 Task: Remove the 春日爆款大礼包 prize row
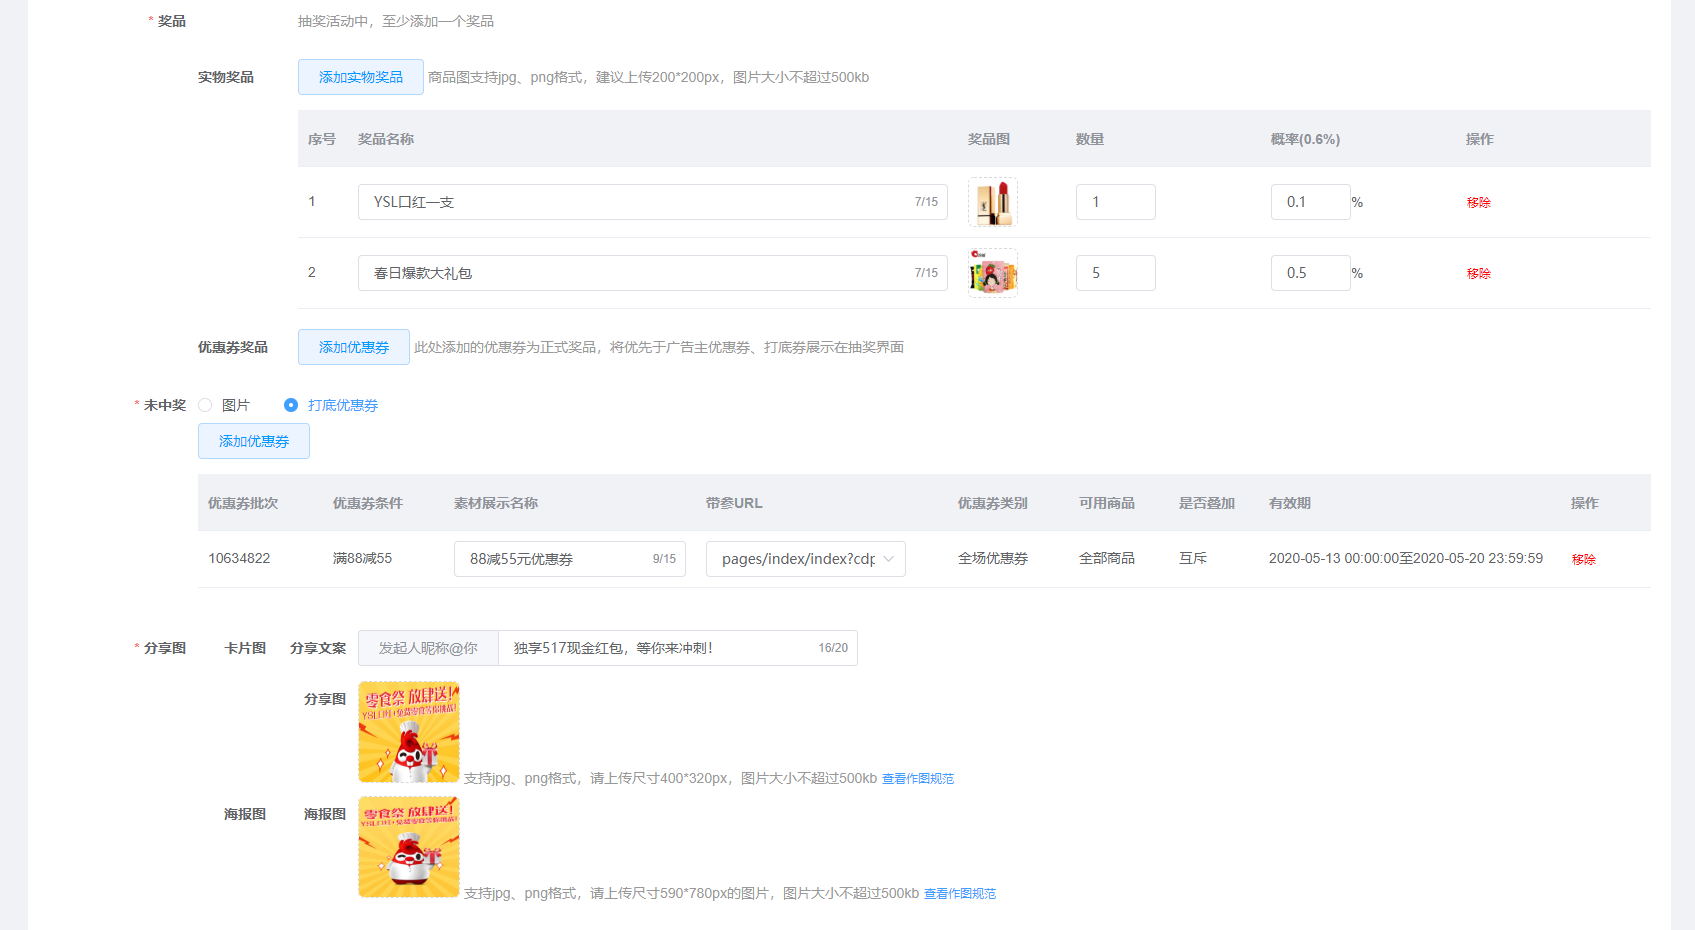1478,273
